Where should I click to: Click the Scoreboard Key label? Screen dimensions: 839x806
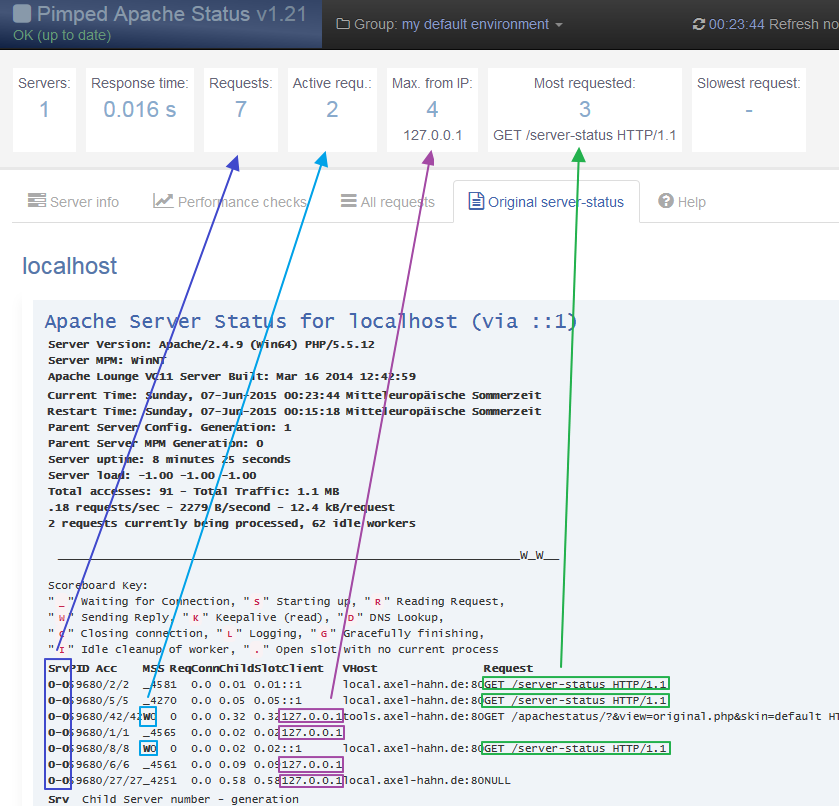97,586
